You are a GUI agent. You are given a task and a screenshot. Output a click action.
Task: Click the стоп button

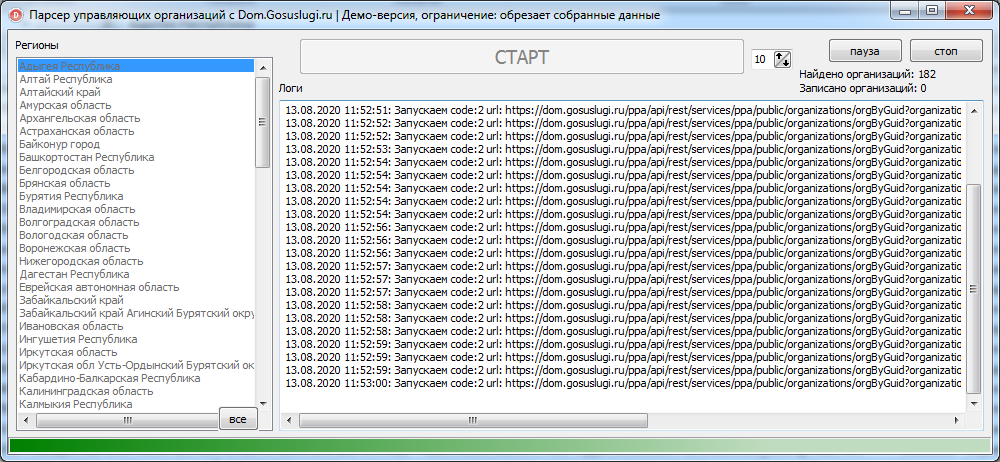coord(944,51)
